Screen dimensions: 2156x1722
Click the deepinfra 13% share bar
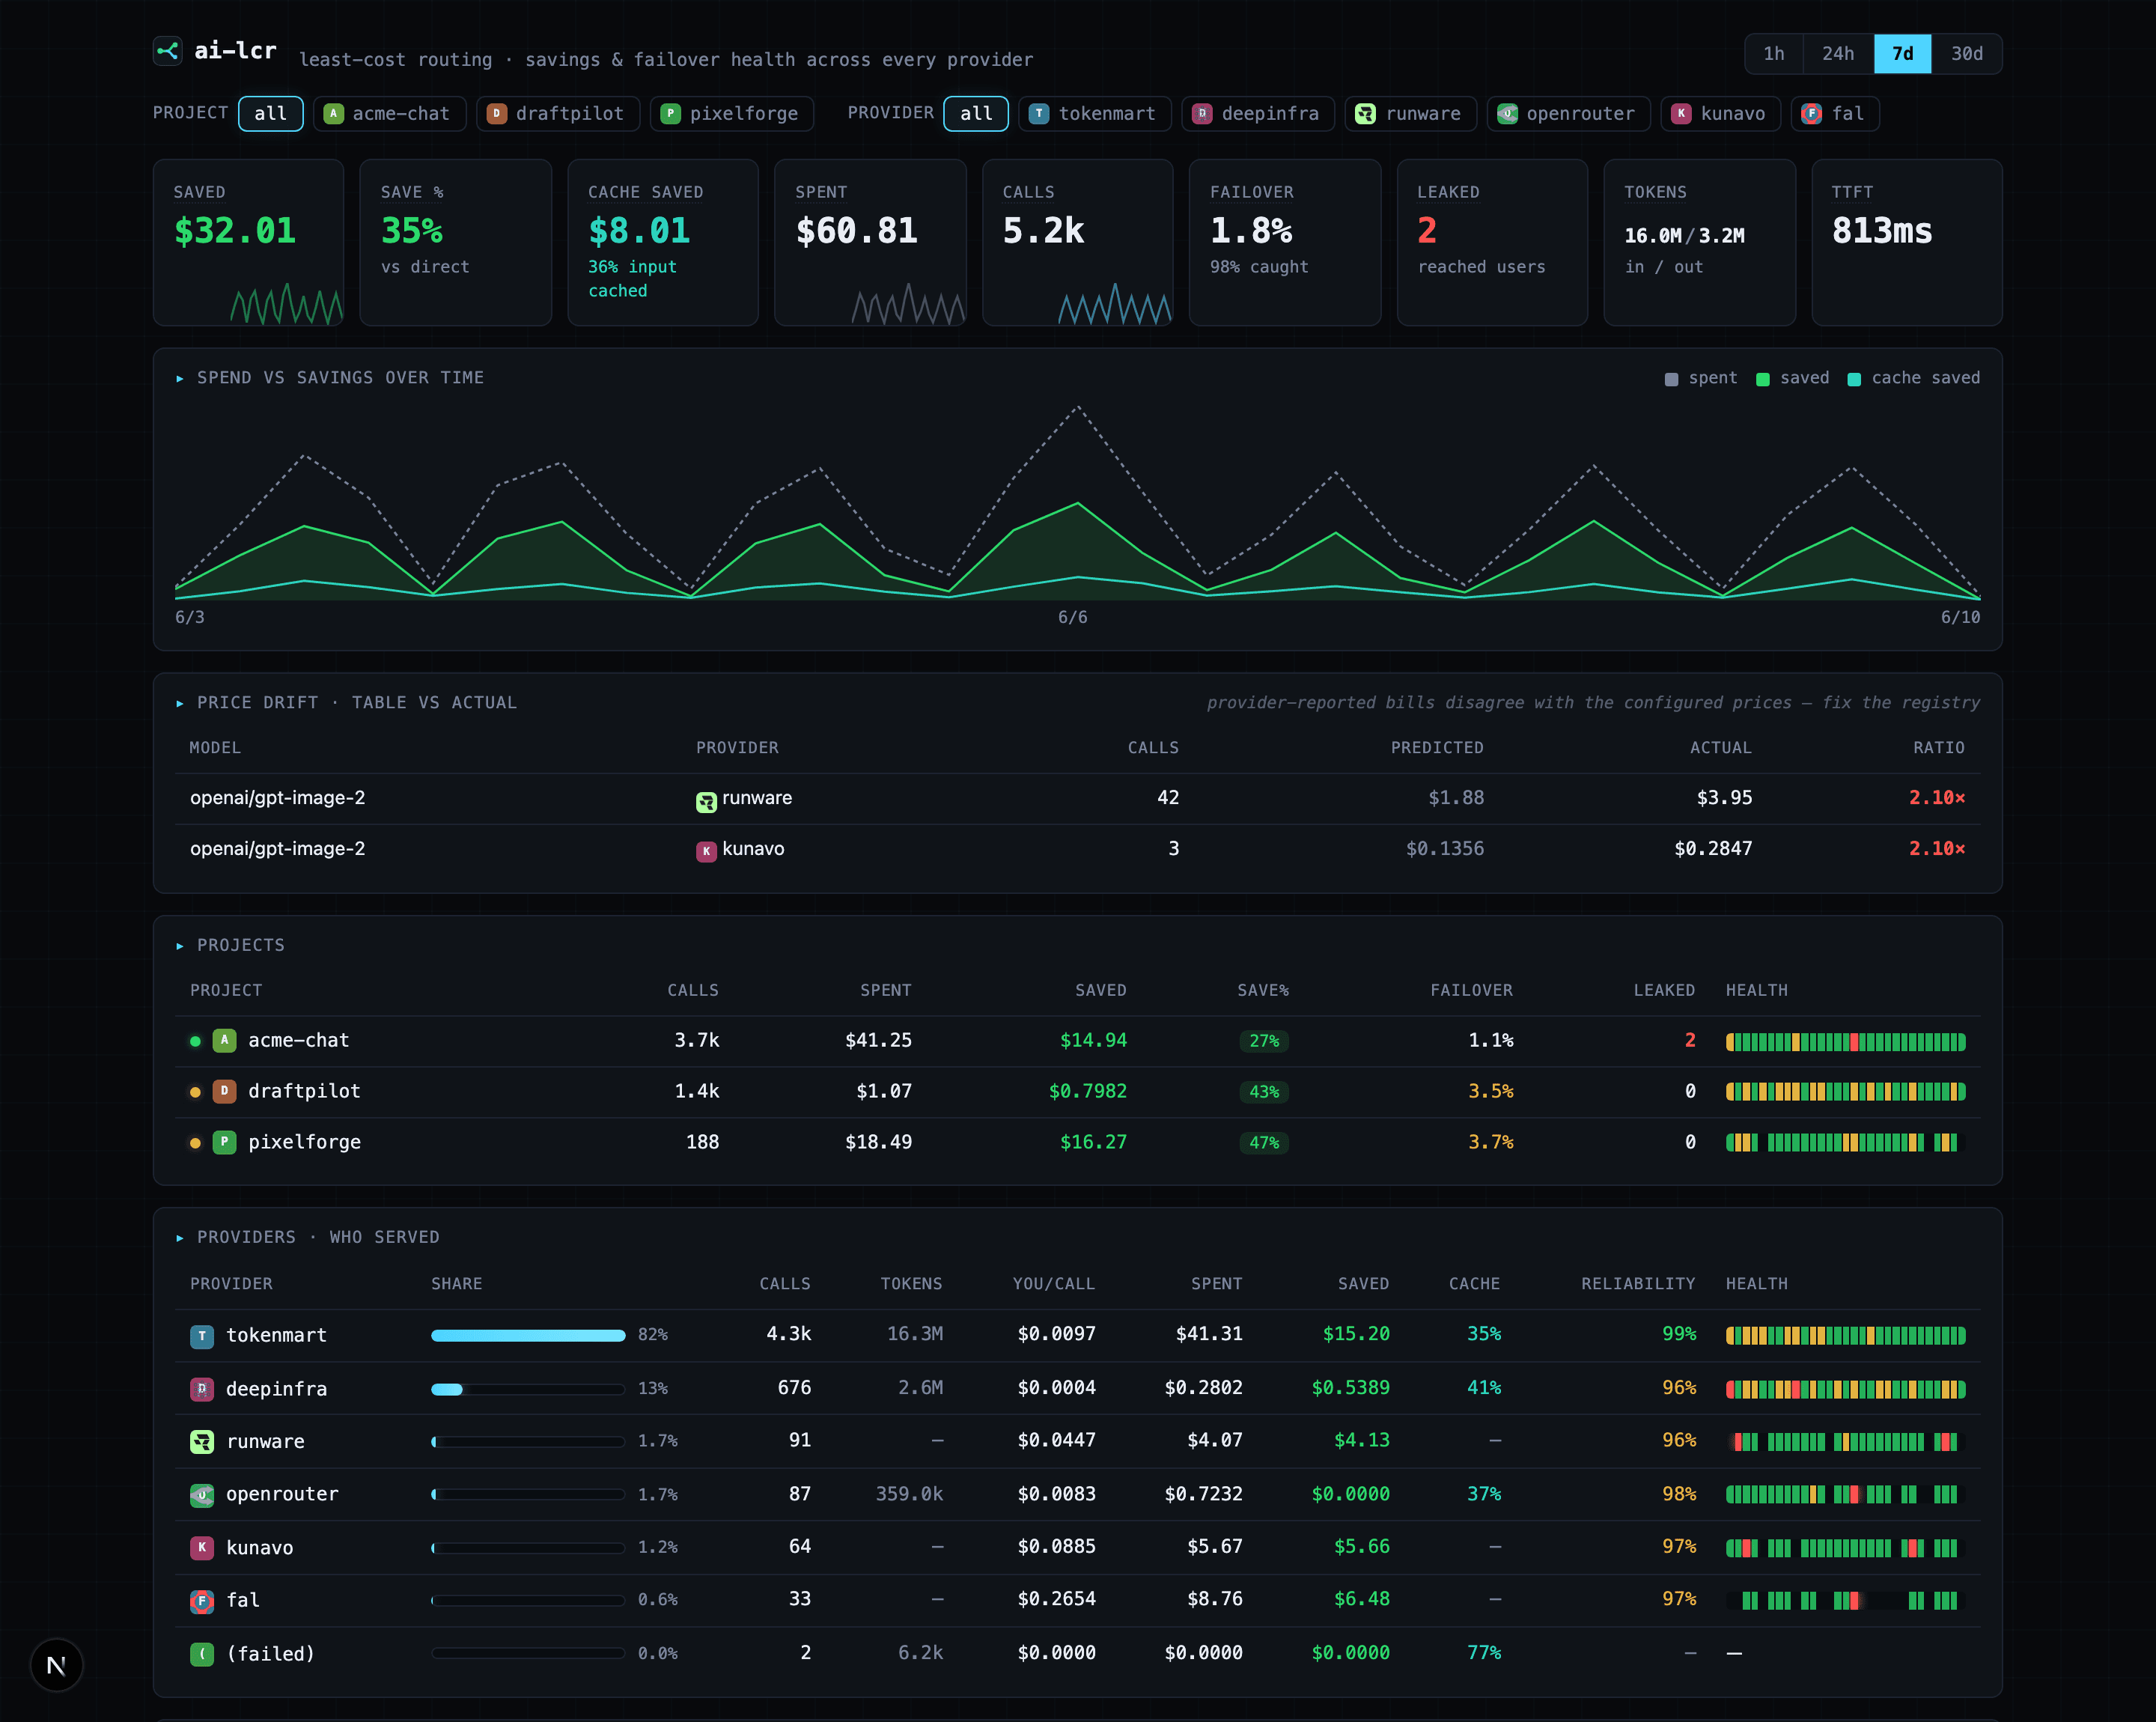[528, 1389]
